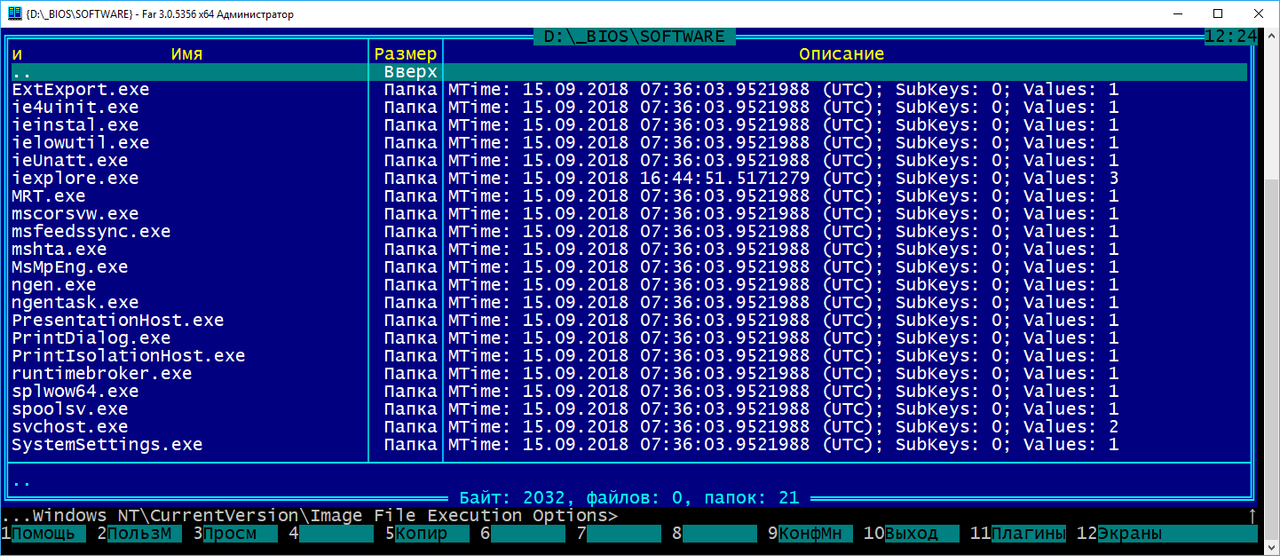Viewport: 1280px width, 556px height.
Task: Select the splwow64.exe entry
Action: coord(630,392)
